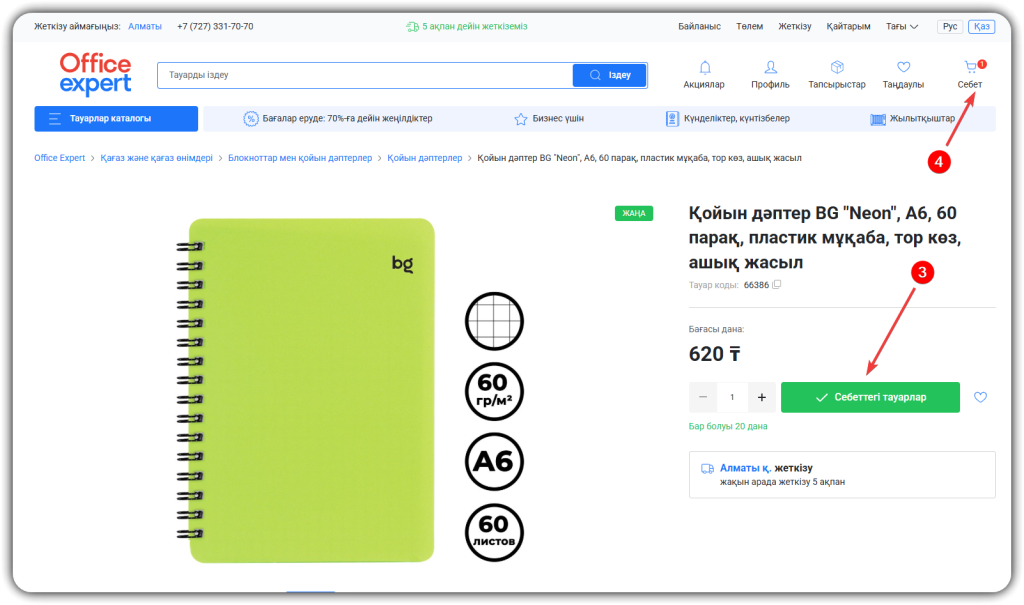Screen dimensions: 1024x605
Task: Open Бағалар еруде 70% discounts link
Action: point(347,119)
